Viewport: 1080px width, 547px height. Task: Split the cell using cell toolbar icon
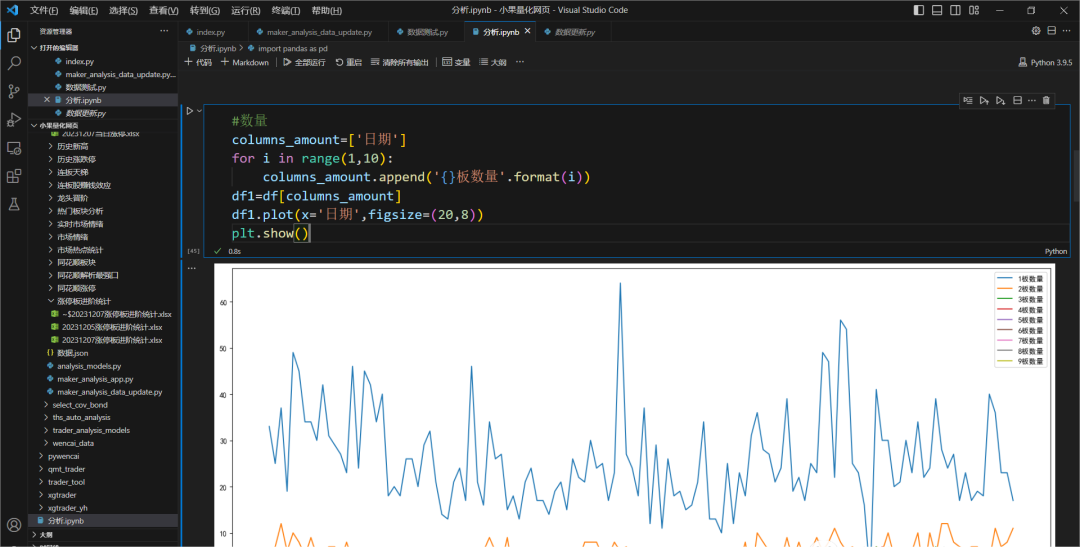coord(1017,101)
